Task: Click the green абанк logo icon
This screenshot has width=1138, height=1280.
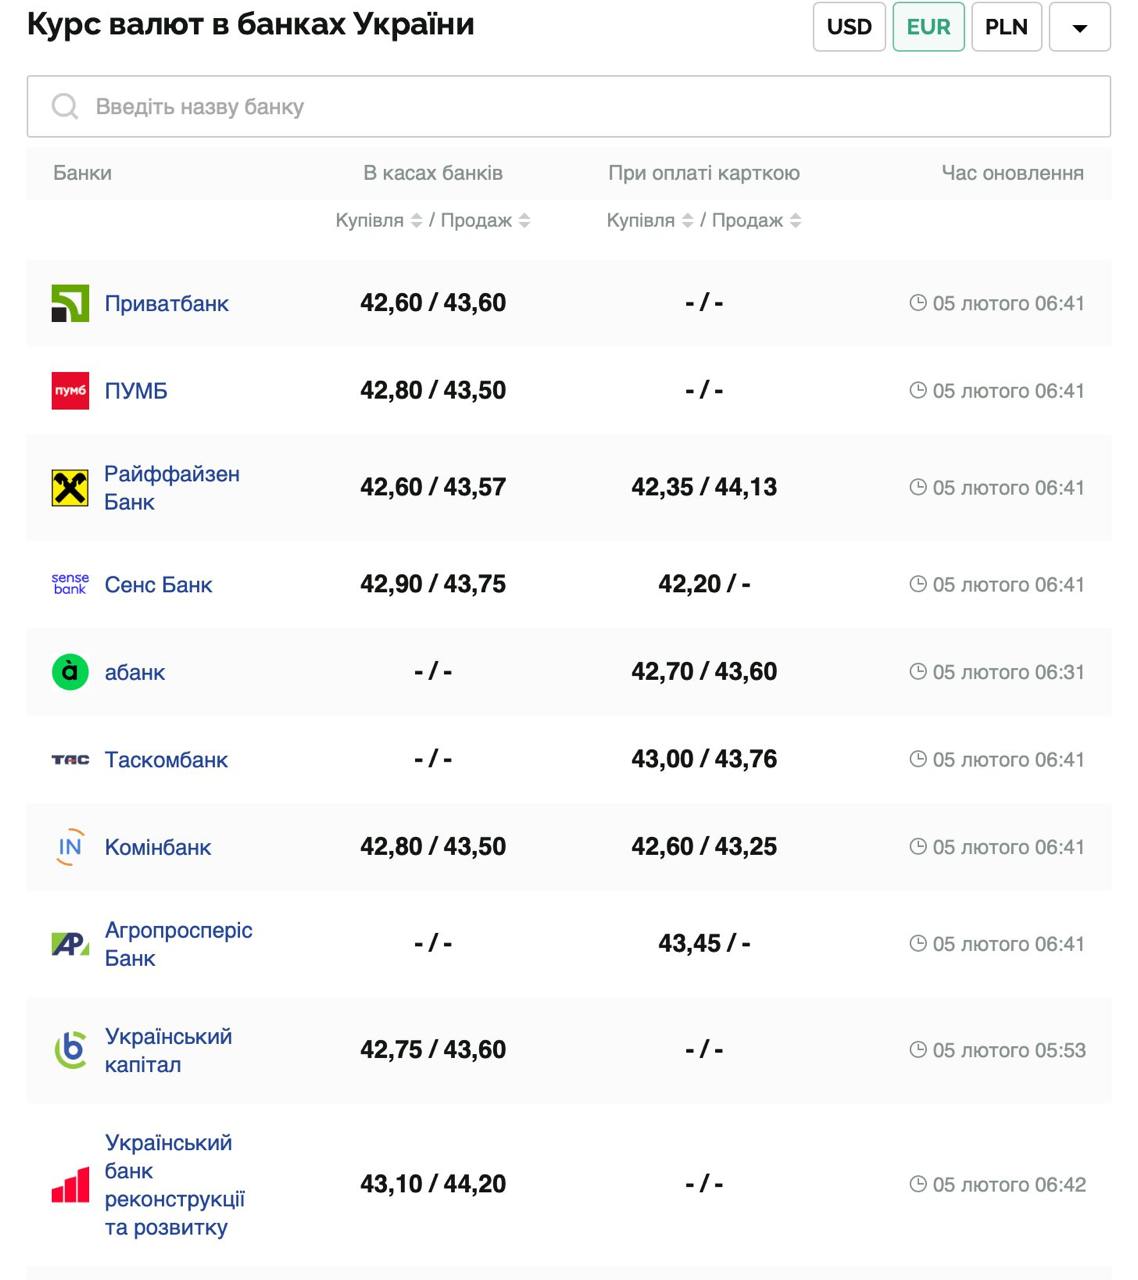Action: pyautogui.click(x=70, y=672)
